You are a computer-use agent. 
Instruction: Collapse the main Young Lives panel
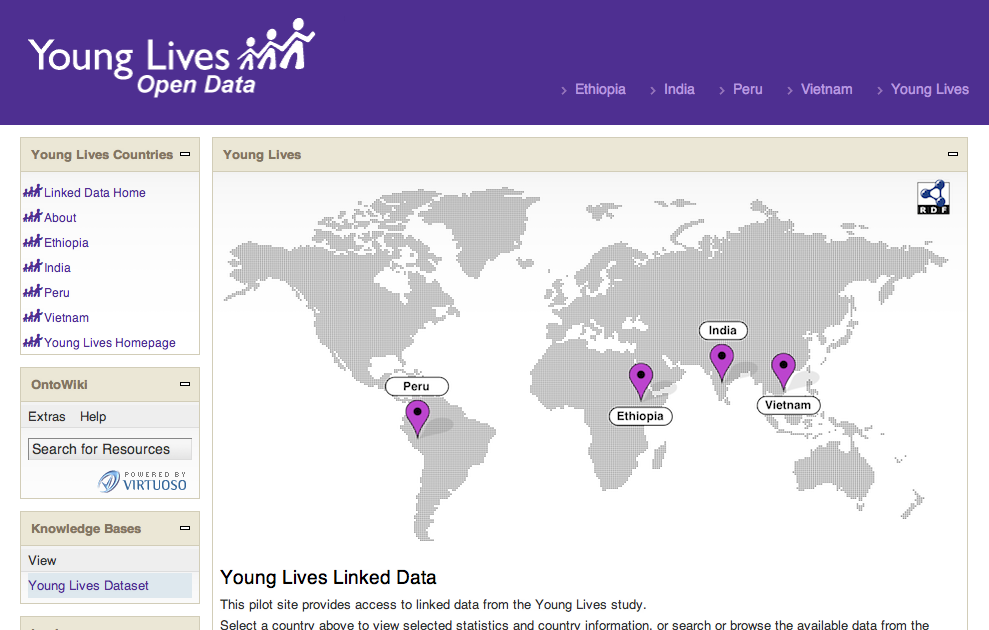click(953, 154)
